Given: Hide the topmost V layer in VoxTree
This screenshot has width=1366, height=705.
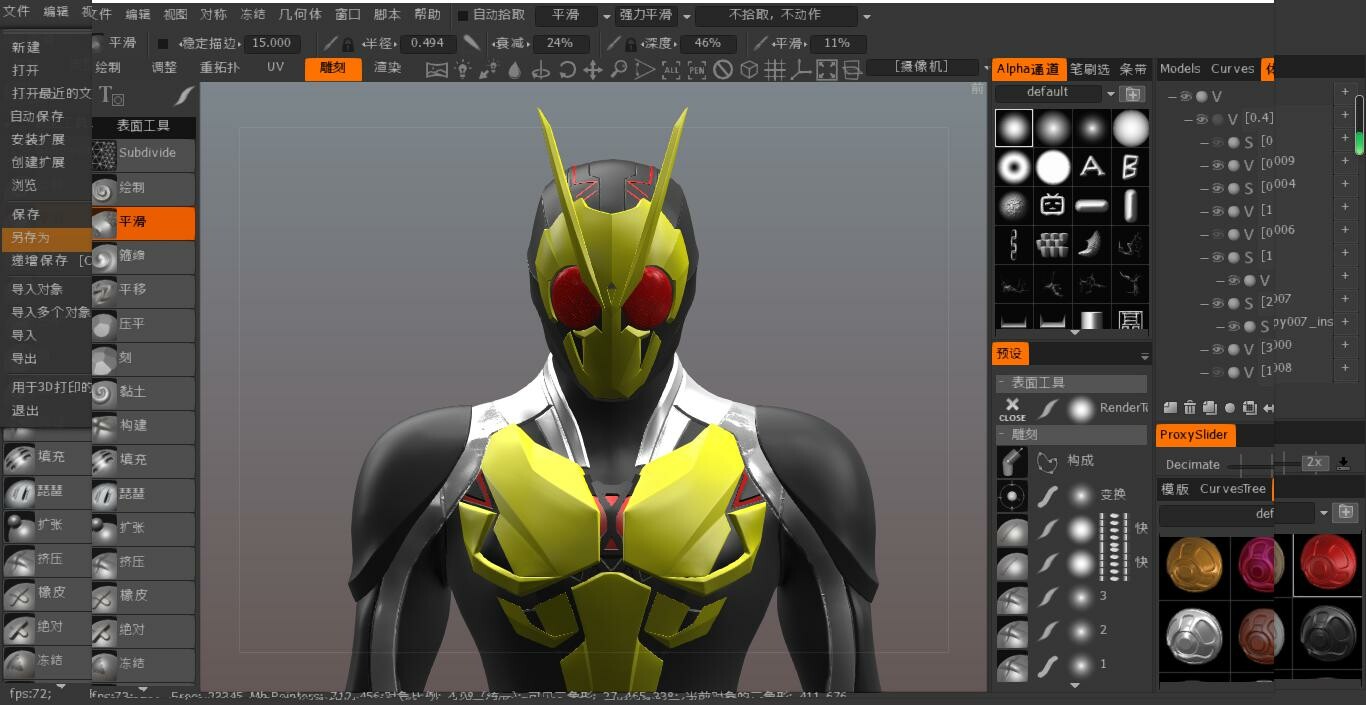Looking at the screenshot, I should coord(1184,96).
